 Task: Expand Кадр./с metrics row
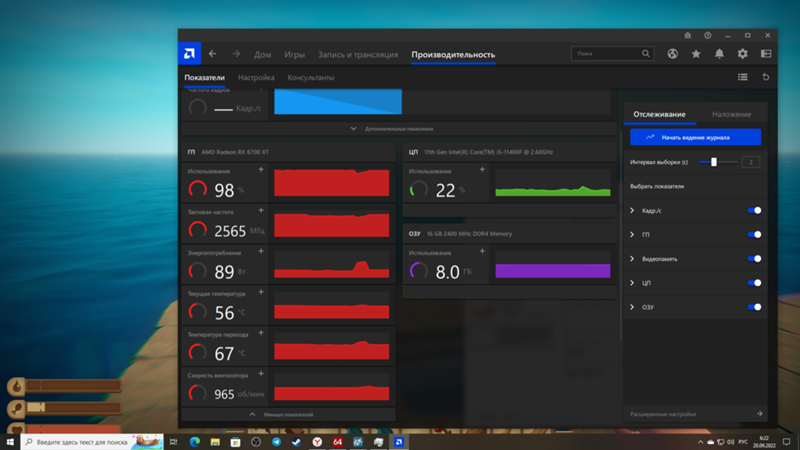tap(632, 210)
